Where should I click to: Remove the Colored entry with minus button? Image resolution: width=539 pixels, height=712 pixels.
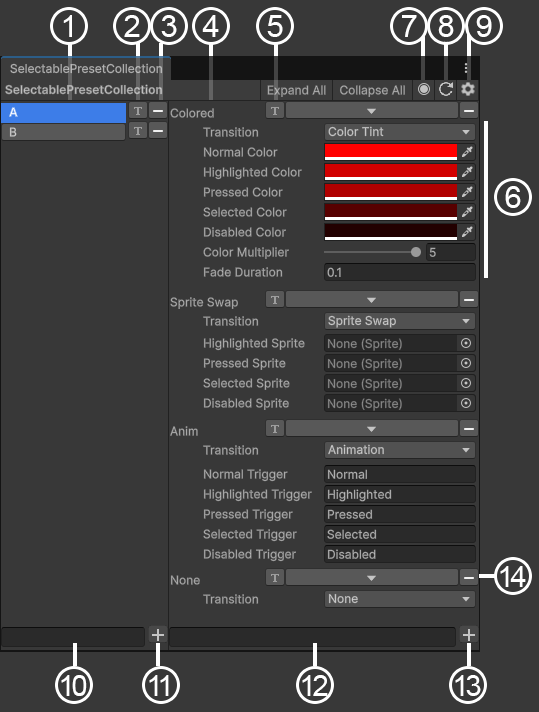469,111
